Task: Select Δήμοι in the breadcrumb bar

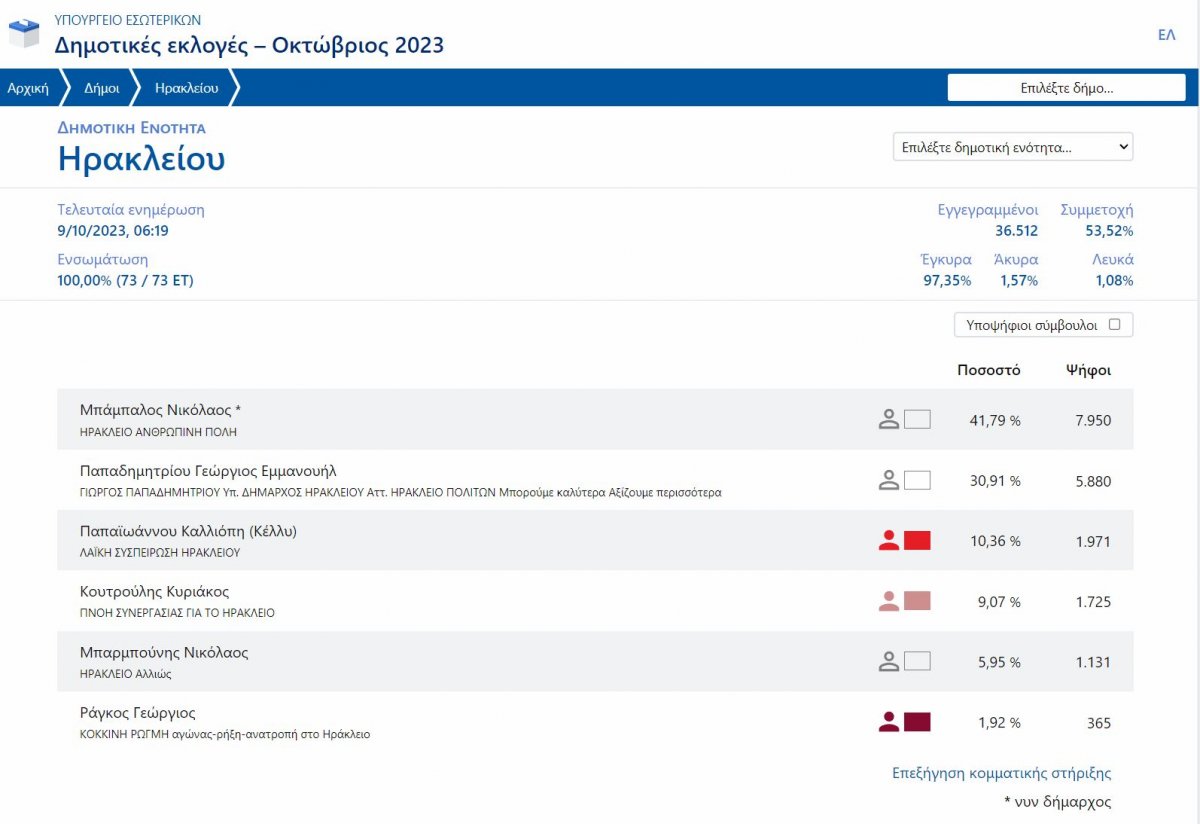Action: (102, 88)
